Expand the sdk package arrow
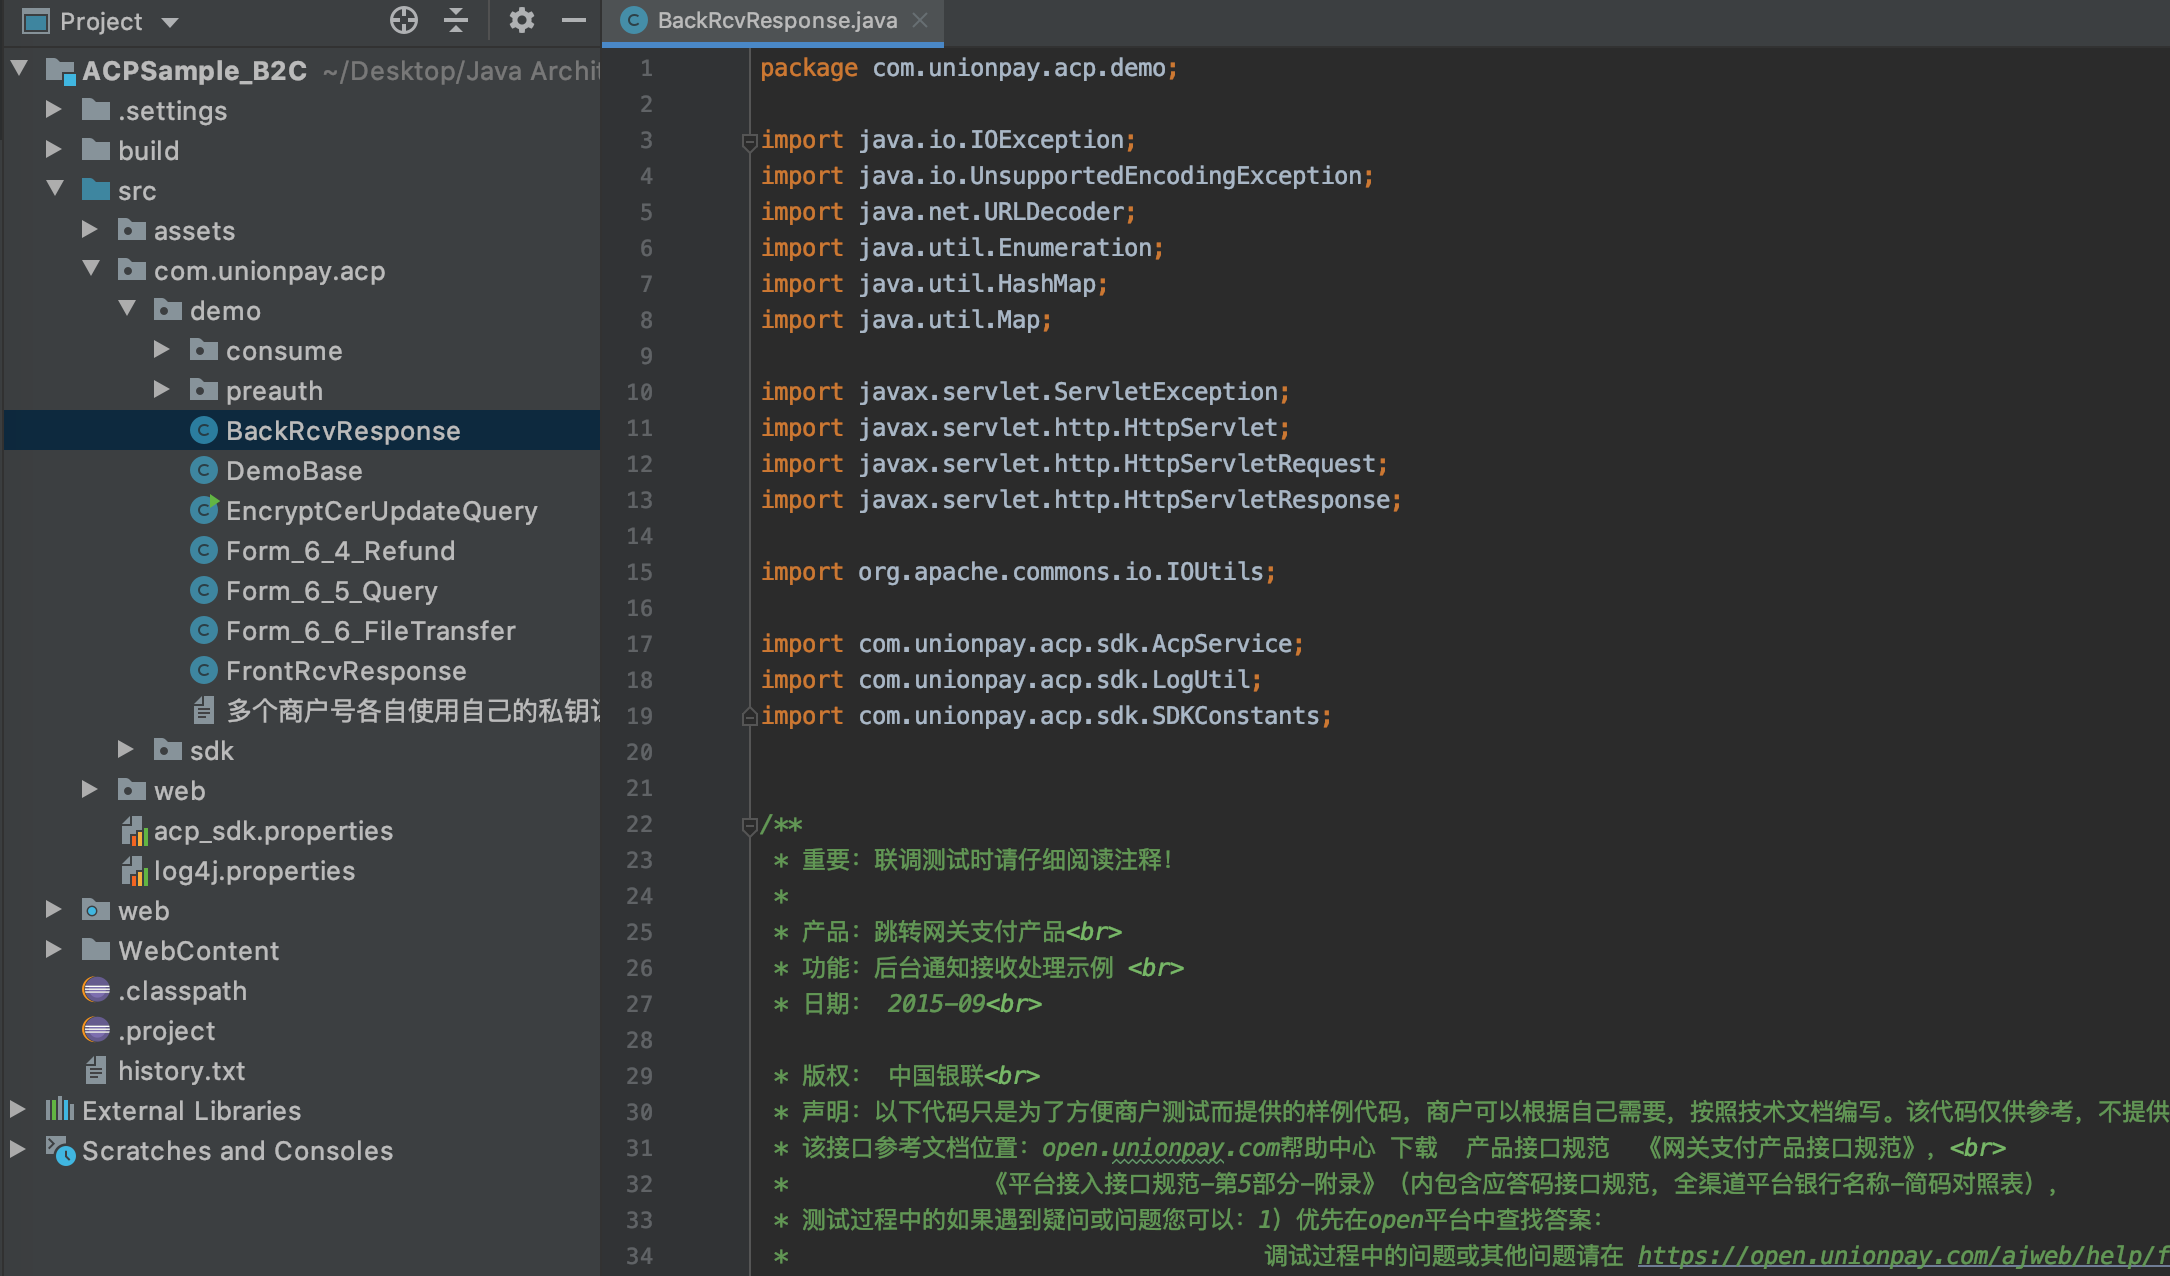2170x1276 pixels. (x=126, y=749)
